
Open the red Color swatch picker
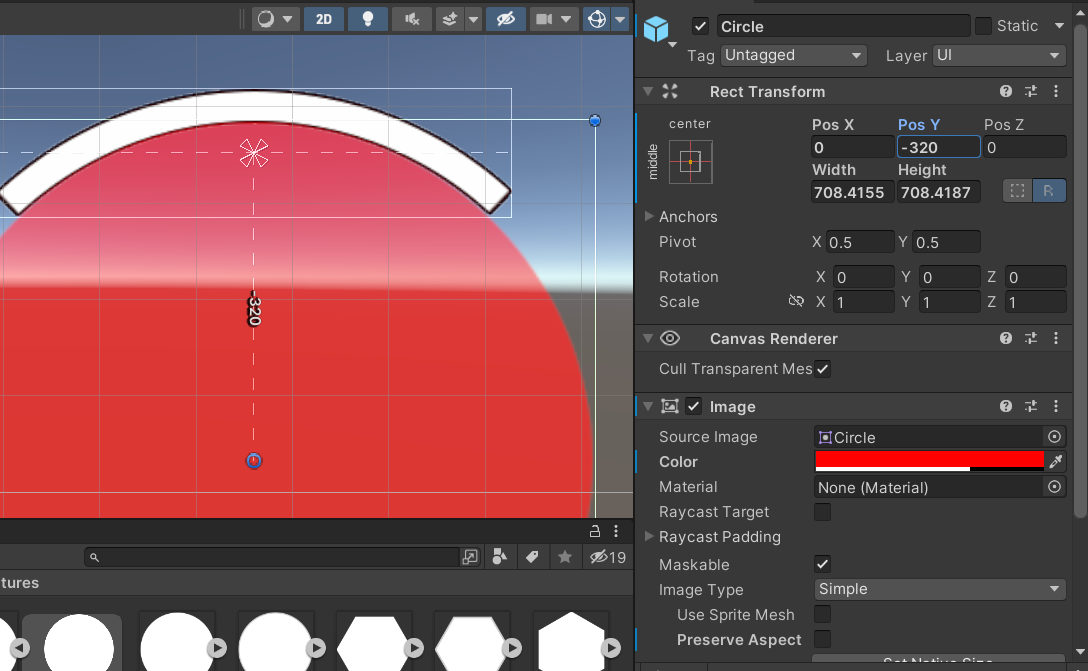929,461
